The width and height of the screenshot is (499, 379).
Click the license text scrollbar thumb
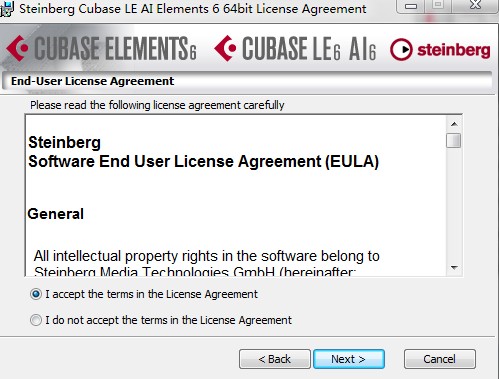[454, 140]
